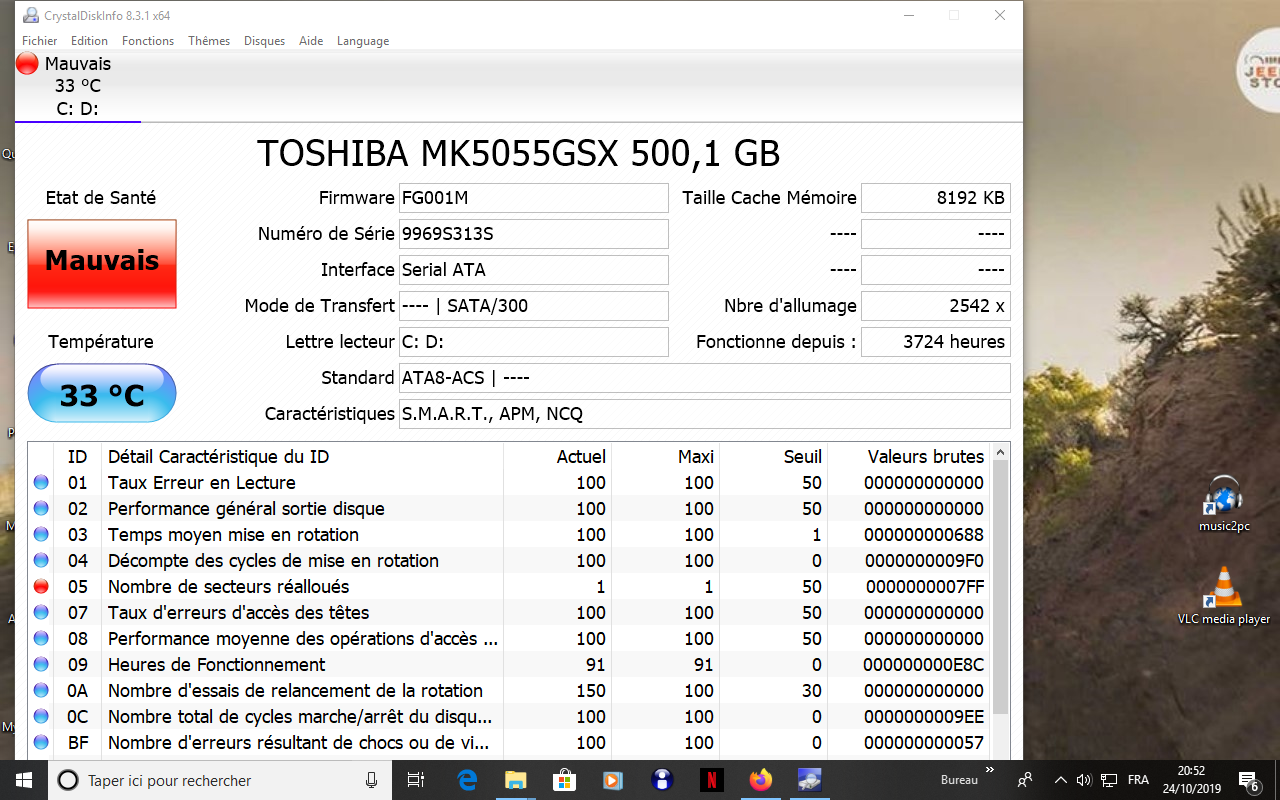Select the Mauvais C: D: disk tab
This screenshot has width=1280, height=800.
click(78, 87)
